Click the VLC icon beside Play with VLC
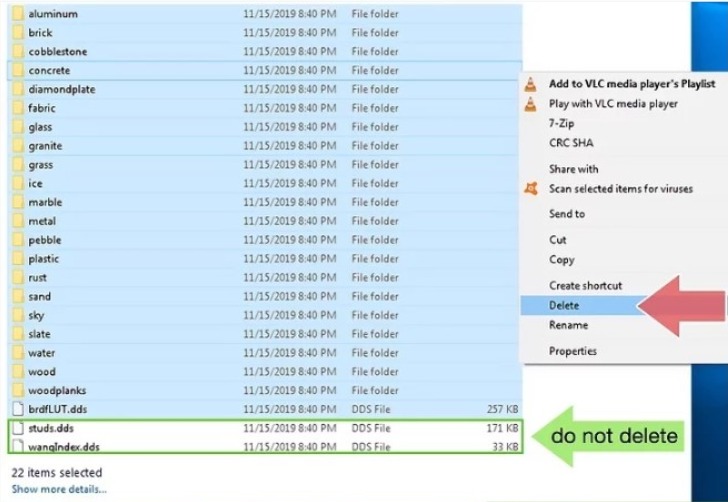The image size is (728, 502). [x=532, y=104]
